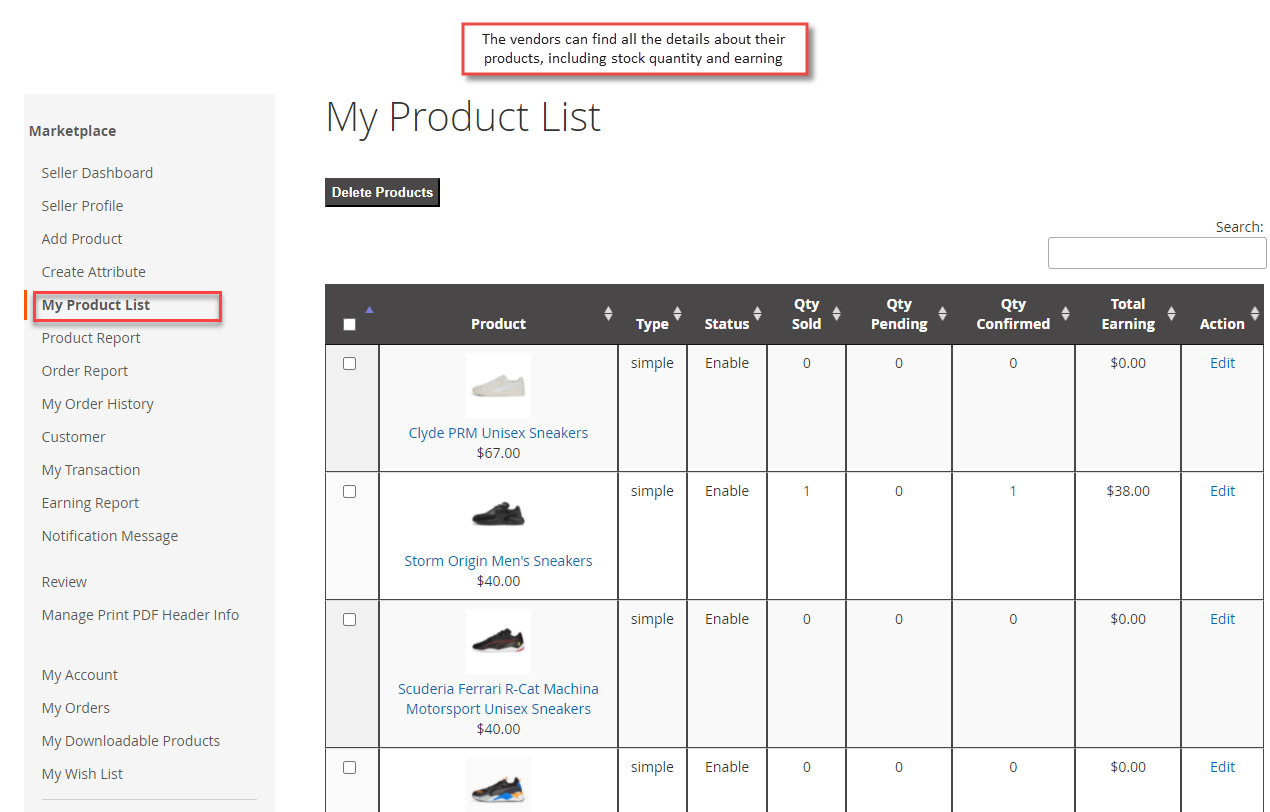The image size is (1270, 812).
Task: Sort by the Product column arrows
Action: (x=608, y=314)
